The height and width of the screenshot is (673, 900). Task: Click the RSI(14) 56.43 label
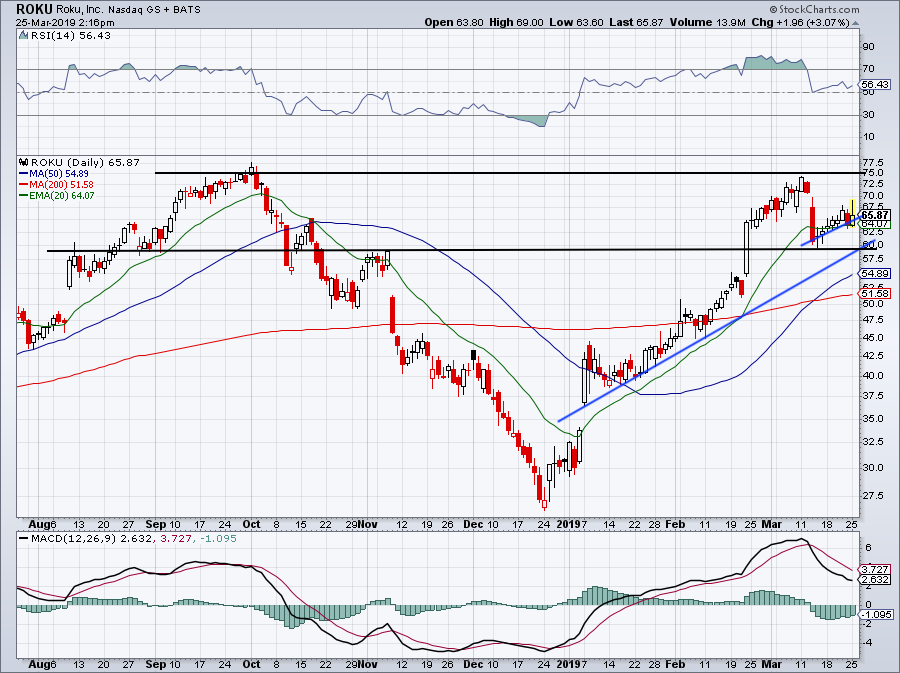[71, 36]
